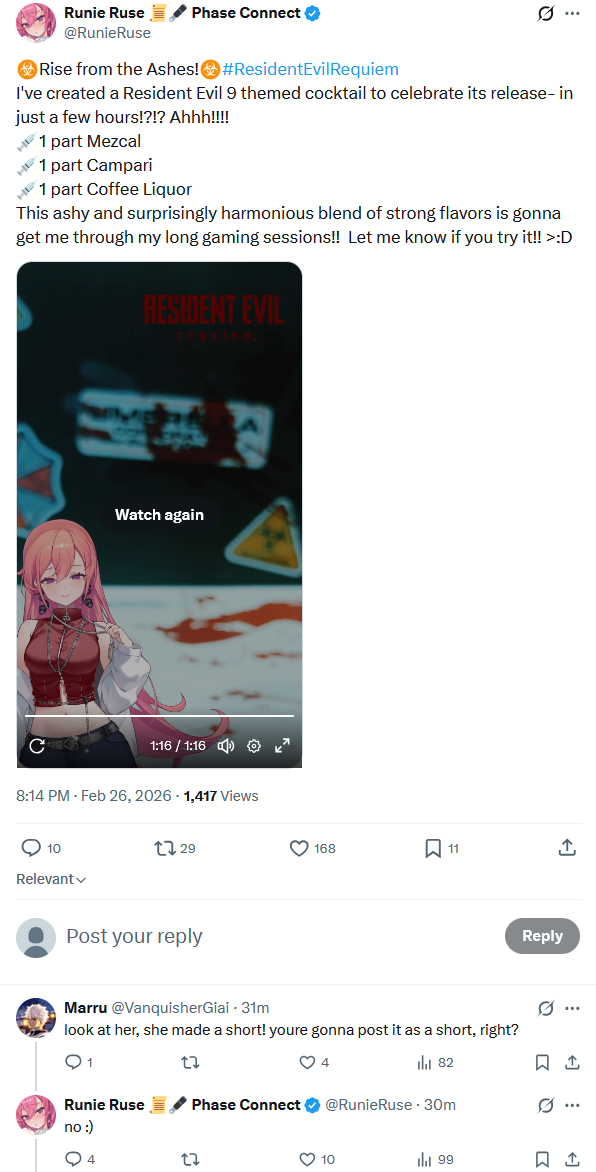Mute the video with the volume icon
596x1172 pixels.
pos(226,745)
